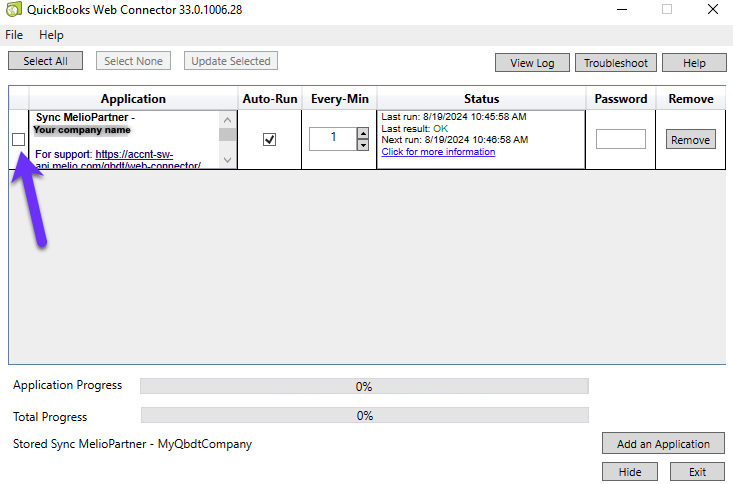733x484 pixels.
Task: Click the application description scrollbar thumb
Action: (x=227, y=135)
